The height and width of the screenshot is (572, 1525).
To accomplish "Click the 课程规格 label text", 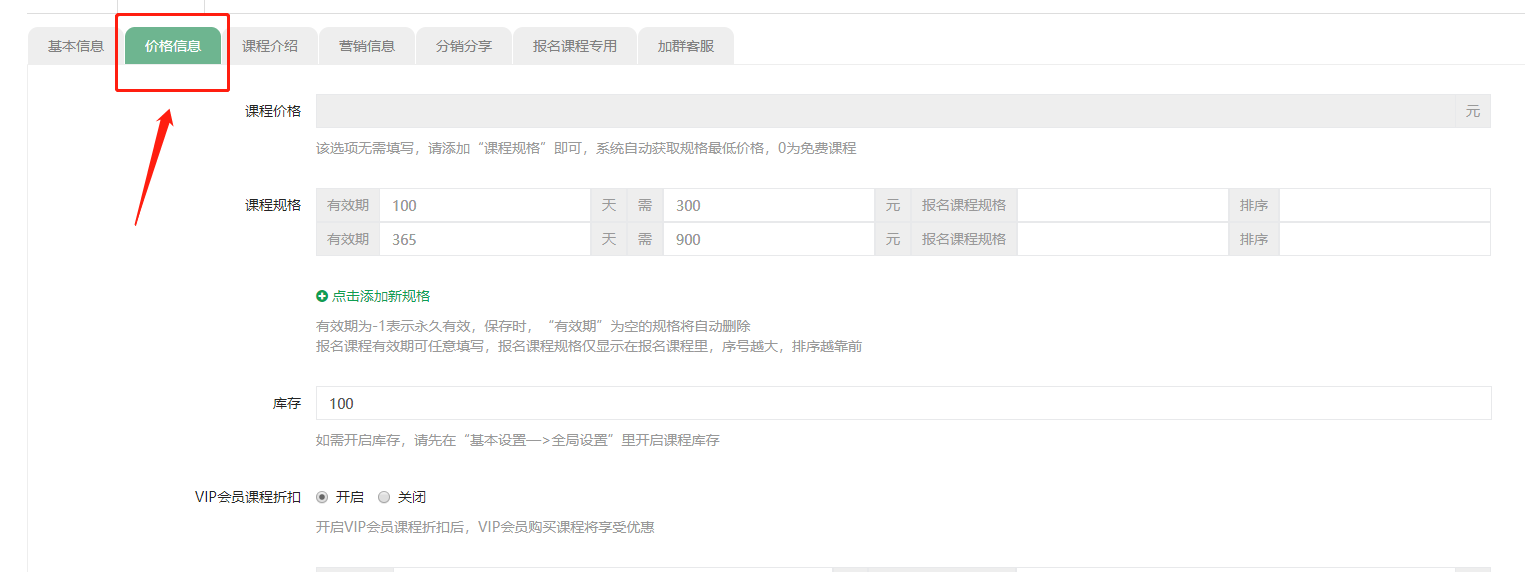I will [x=273, y=205].
